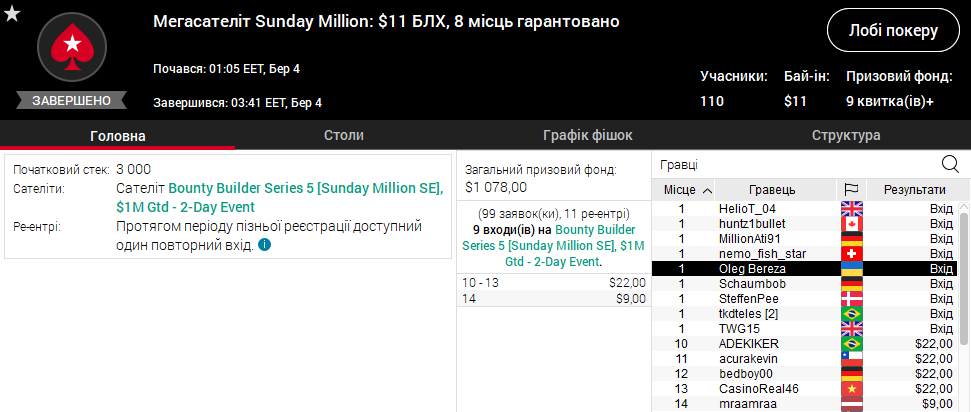The width and height of the screenshot is (971, 412).
Task: Sort by the Місце column arrow
Action: (x=707, y=190)
